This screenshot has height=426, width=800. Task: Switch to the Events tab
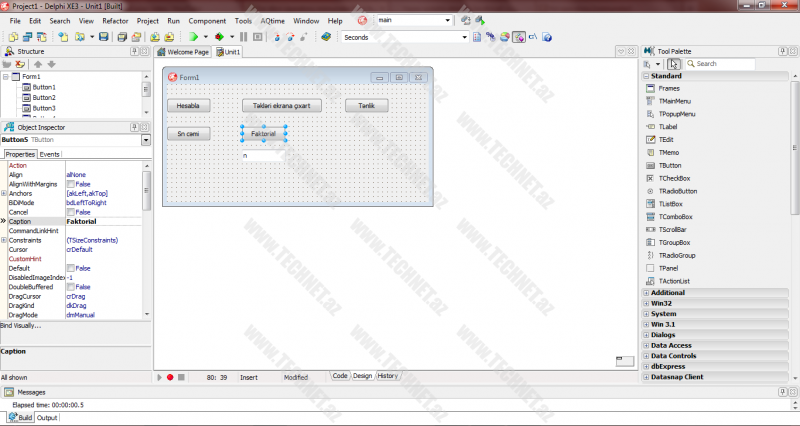click(x=49, y=154)
